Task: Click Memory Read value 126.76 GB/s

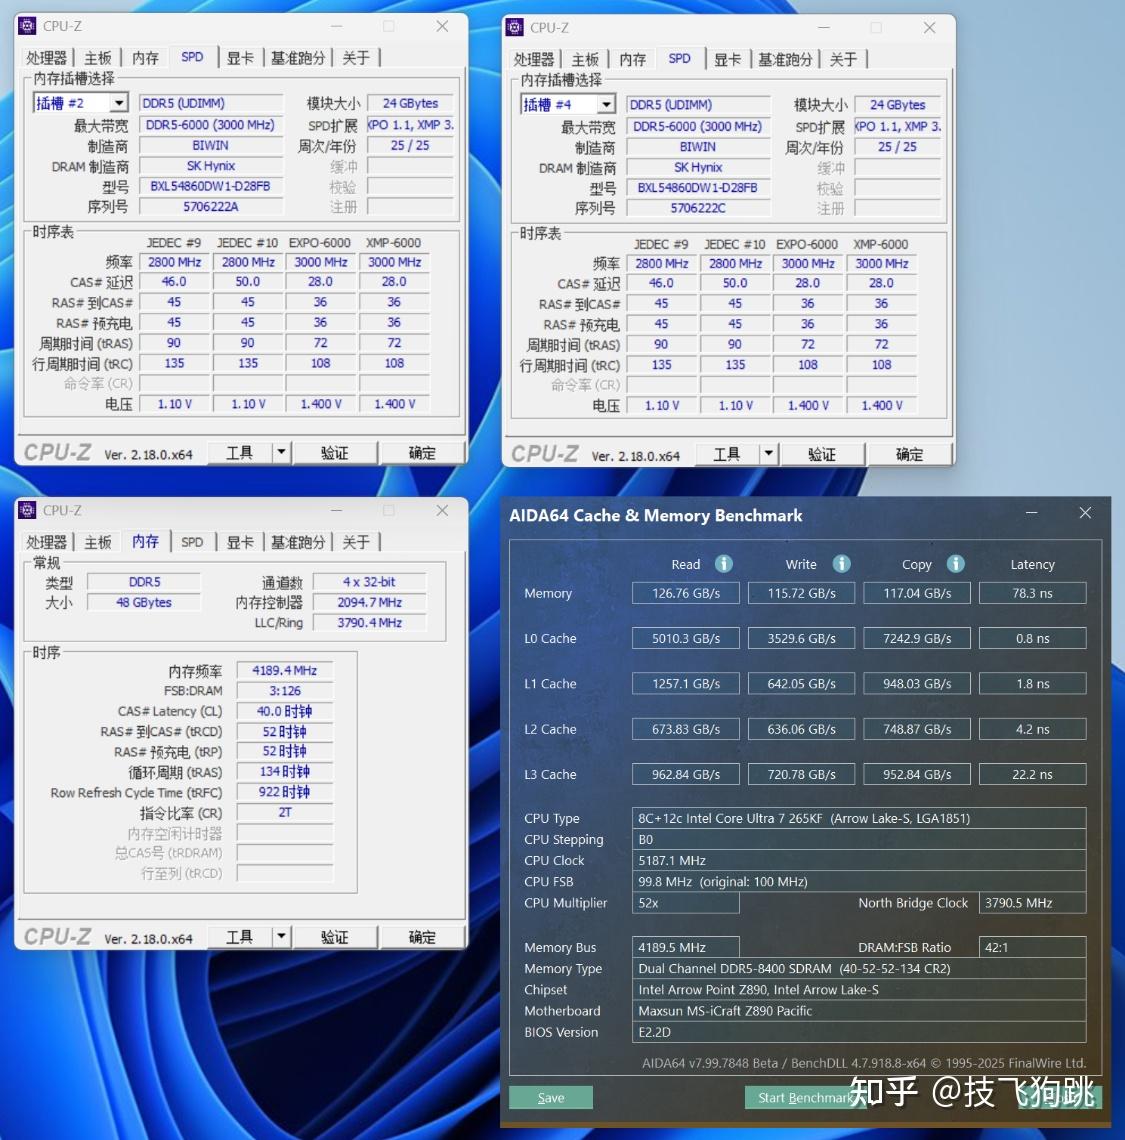Action: pos(686,593)
